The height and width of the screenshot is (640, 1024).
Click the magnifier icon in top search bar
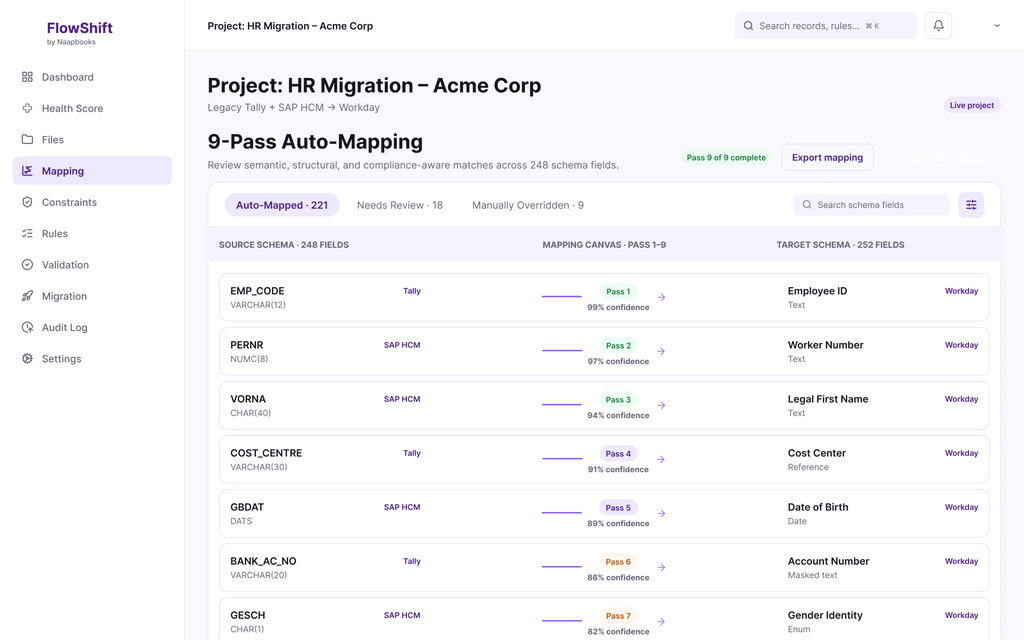(x=748, y=26)
